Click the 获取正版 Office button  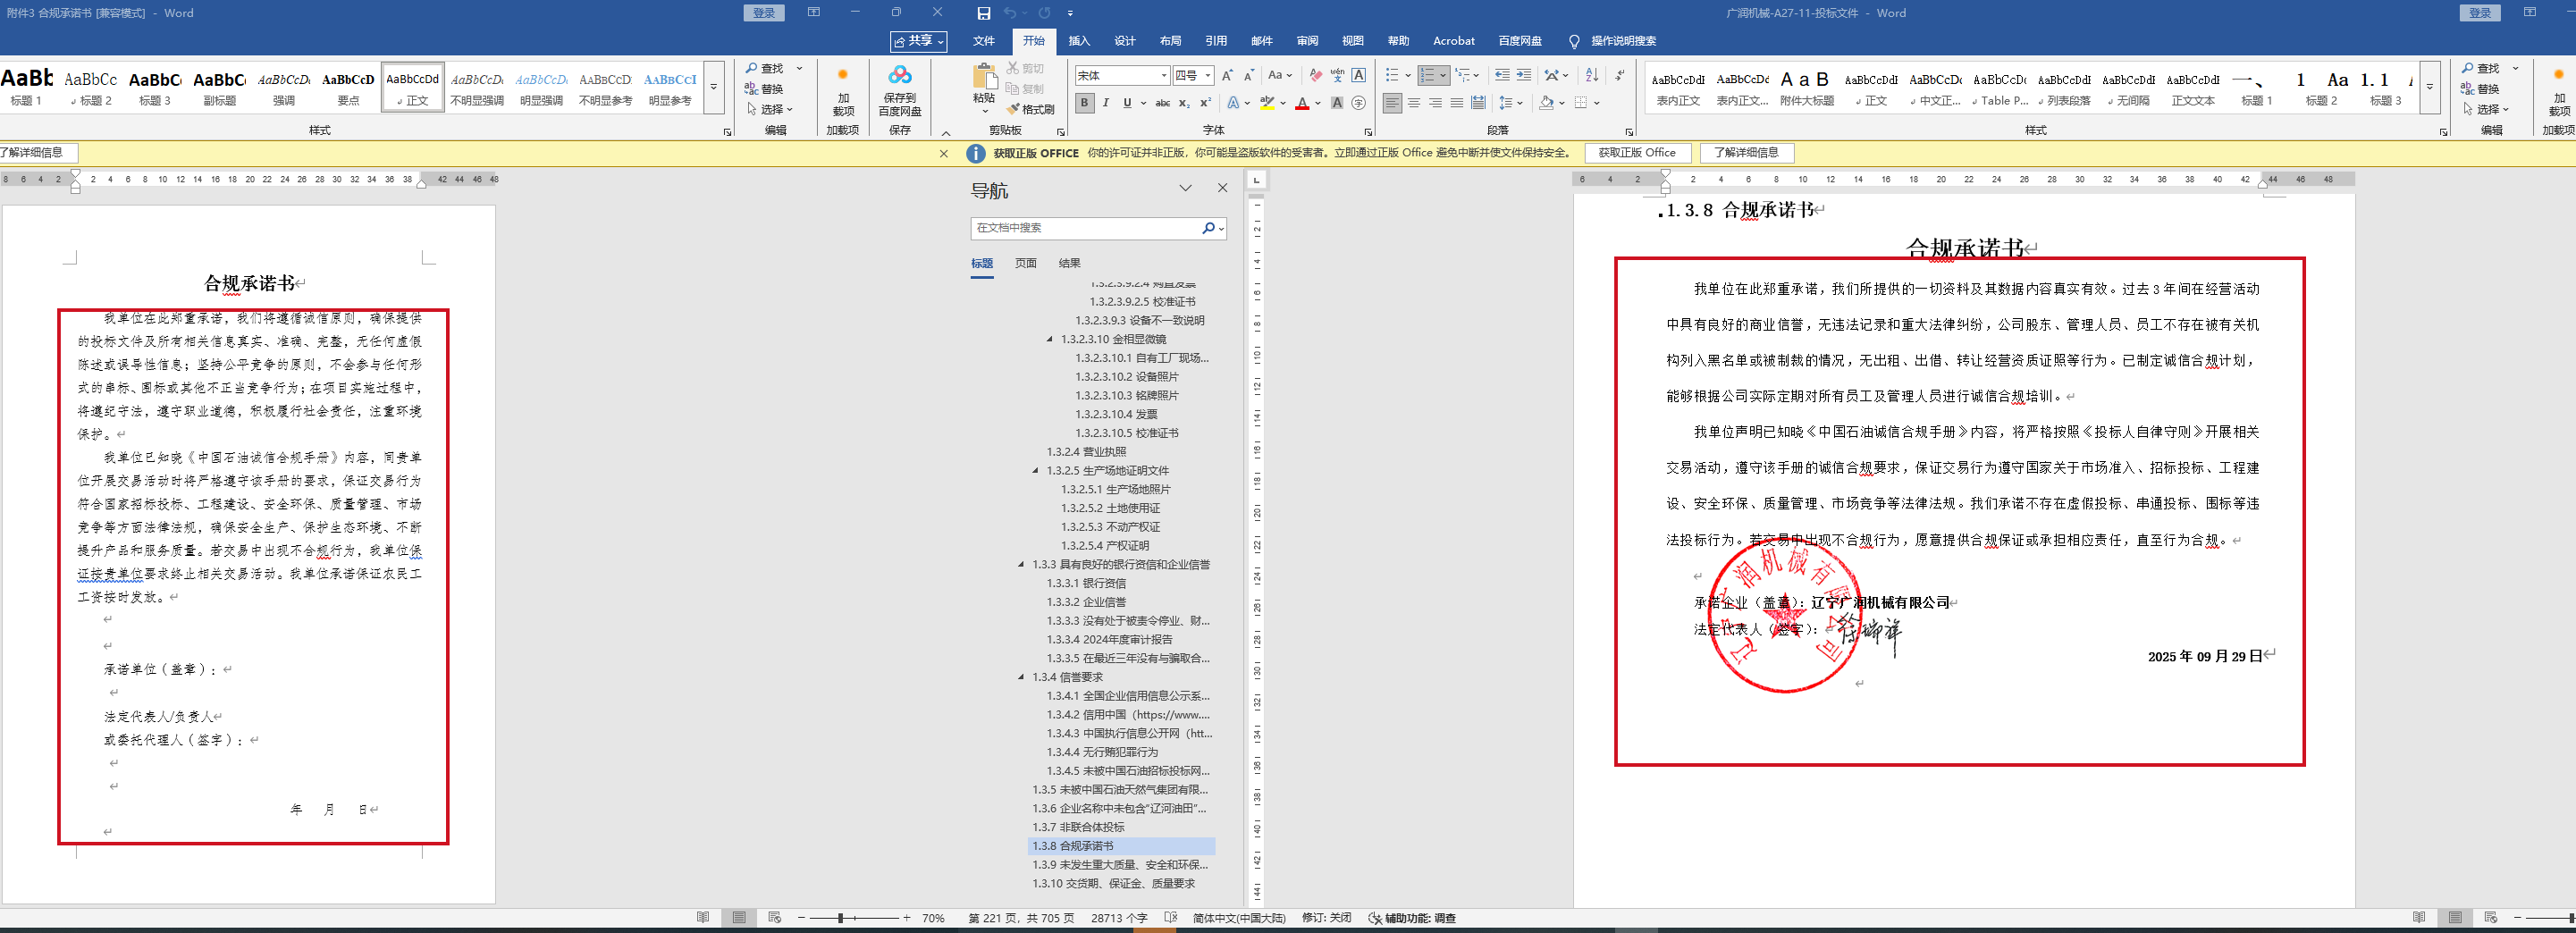click(x=1636, y=153)
